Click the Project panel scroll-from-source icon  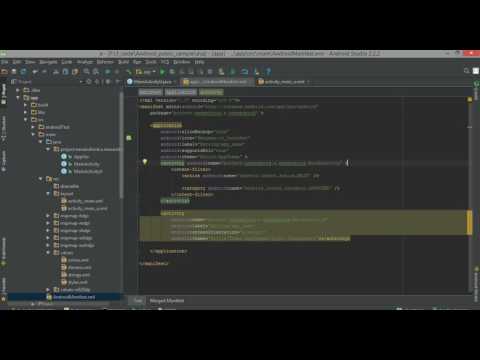(x=89, y=82)
